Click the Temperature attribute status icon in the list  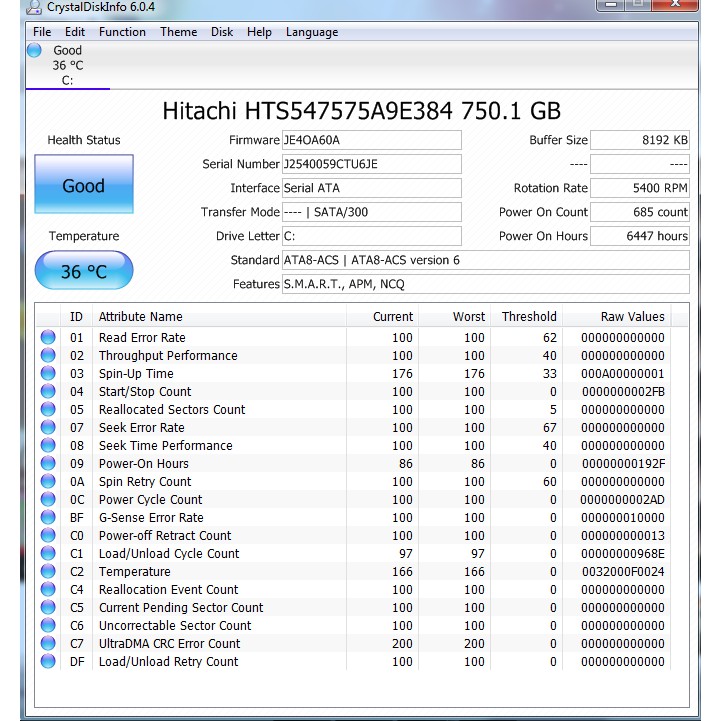tap(48, 572)
